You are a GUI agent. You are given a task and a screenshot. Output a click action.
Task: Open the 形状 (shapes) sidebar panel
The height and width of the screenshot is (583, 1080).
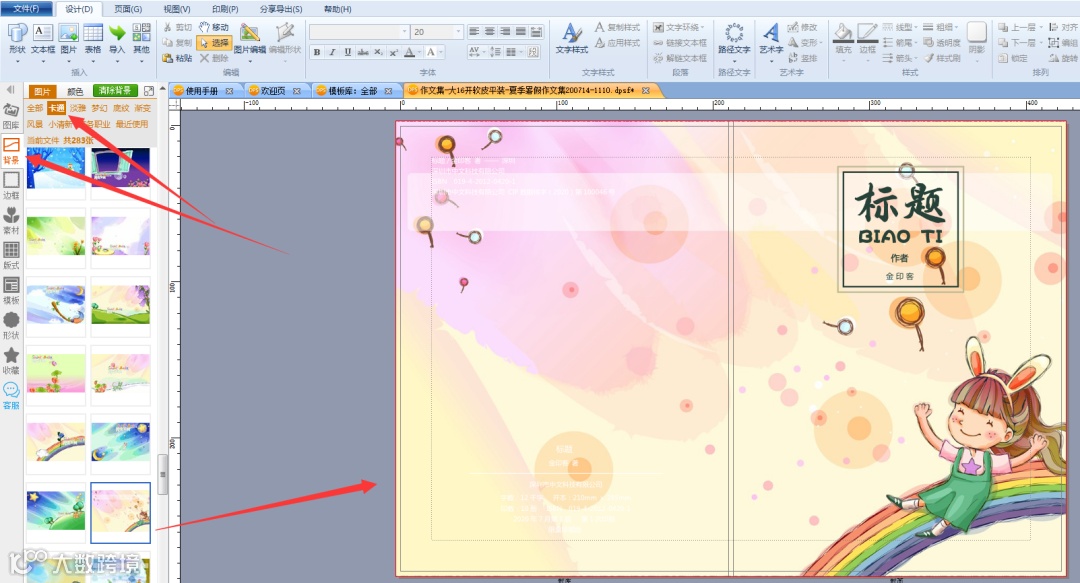click(11, 326)
